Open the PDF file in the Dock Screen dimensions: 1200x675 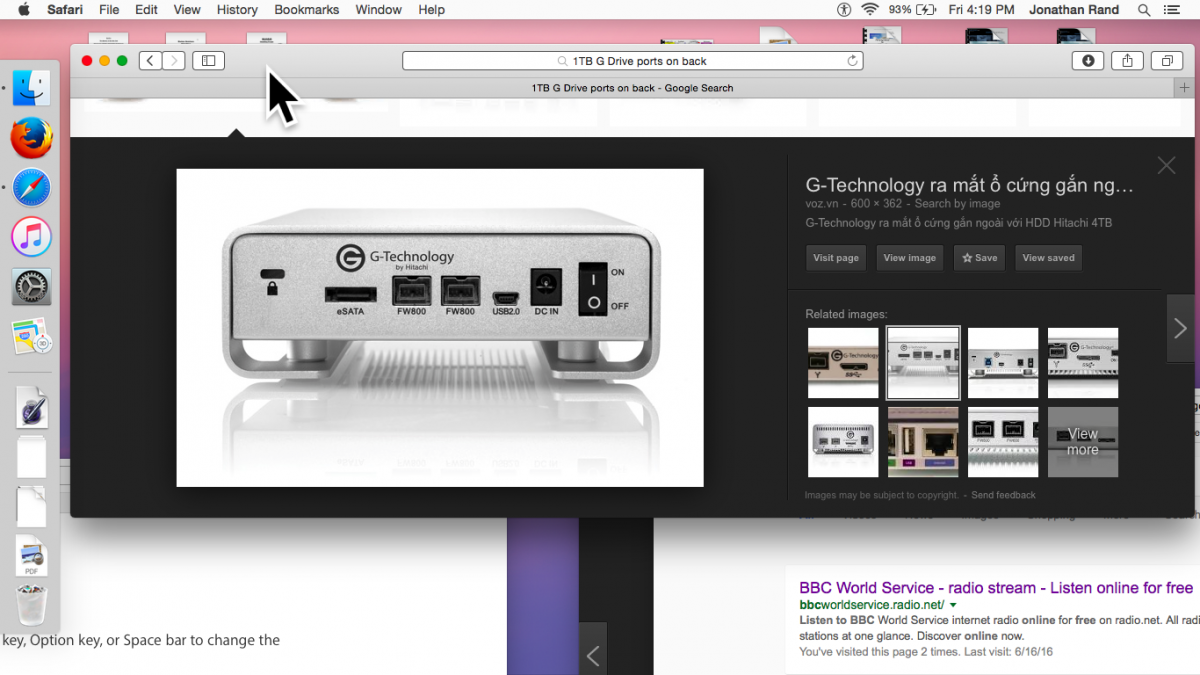[x=31, y=556]
